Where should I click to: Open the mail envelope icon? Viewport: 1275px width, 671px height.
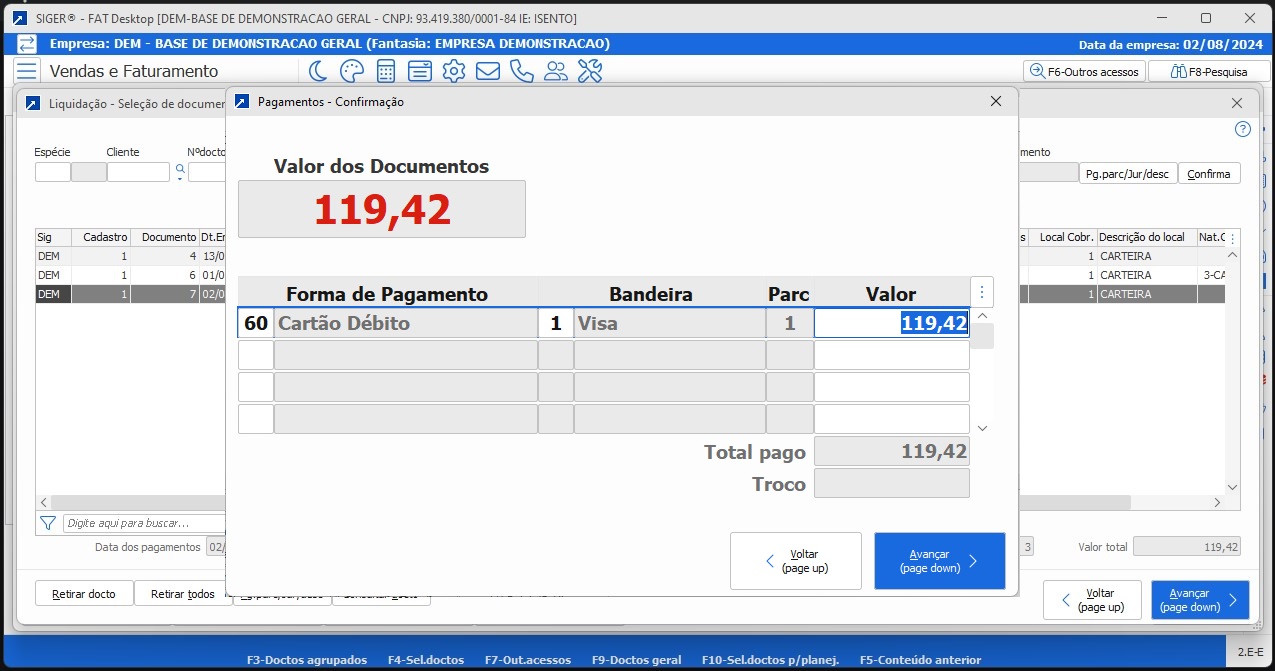[x=488, y=71]
